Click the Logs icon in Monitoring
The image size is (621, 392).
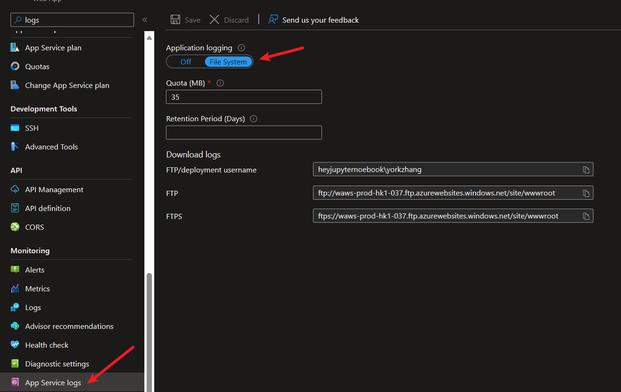tap(15, 307)
